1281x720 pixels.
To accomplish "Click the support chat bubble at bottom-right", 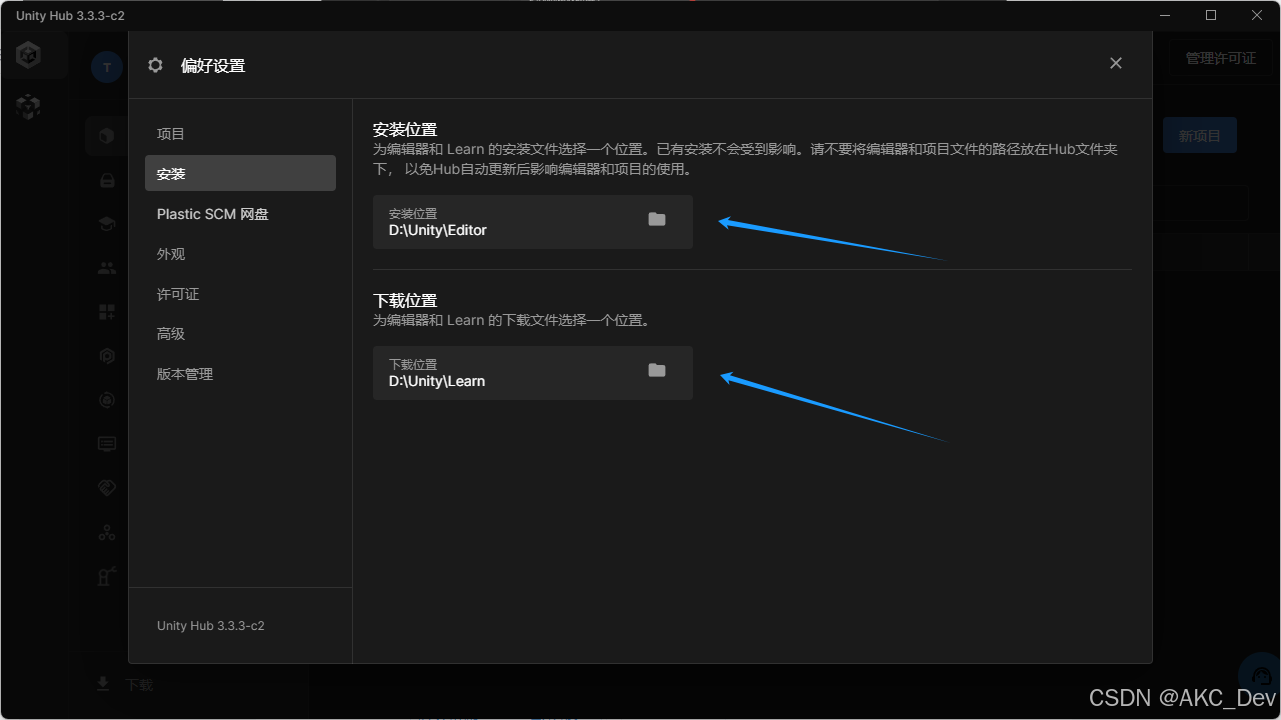I will click(x=1260, y=674).
